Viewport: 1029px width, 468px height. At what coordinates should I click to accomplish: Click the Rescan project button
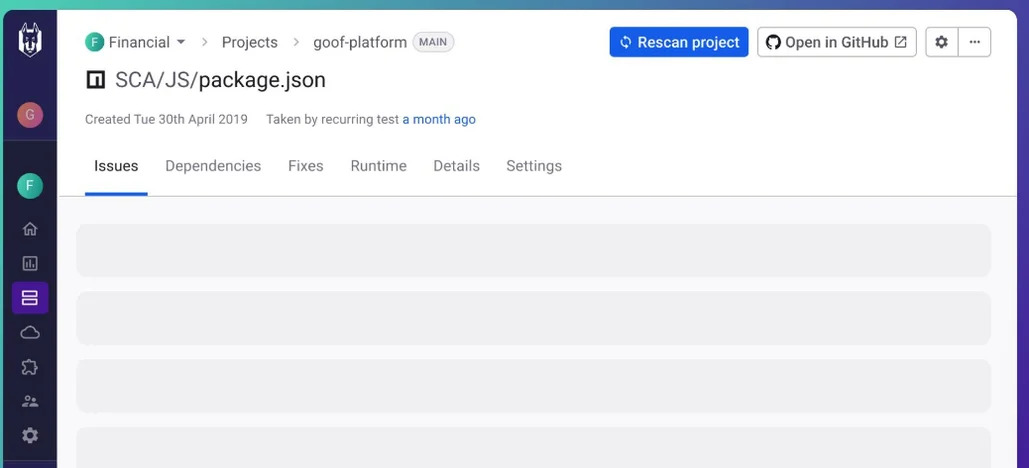click(x=679, y=42)
